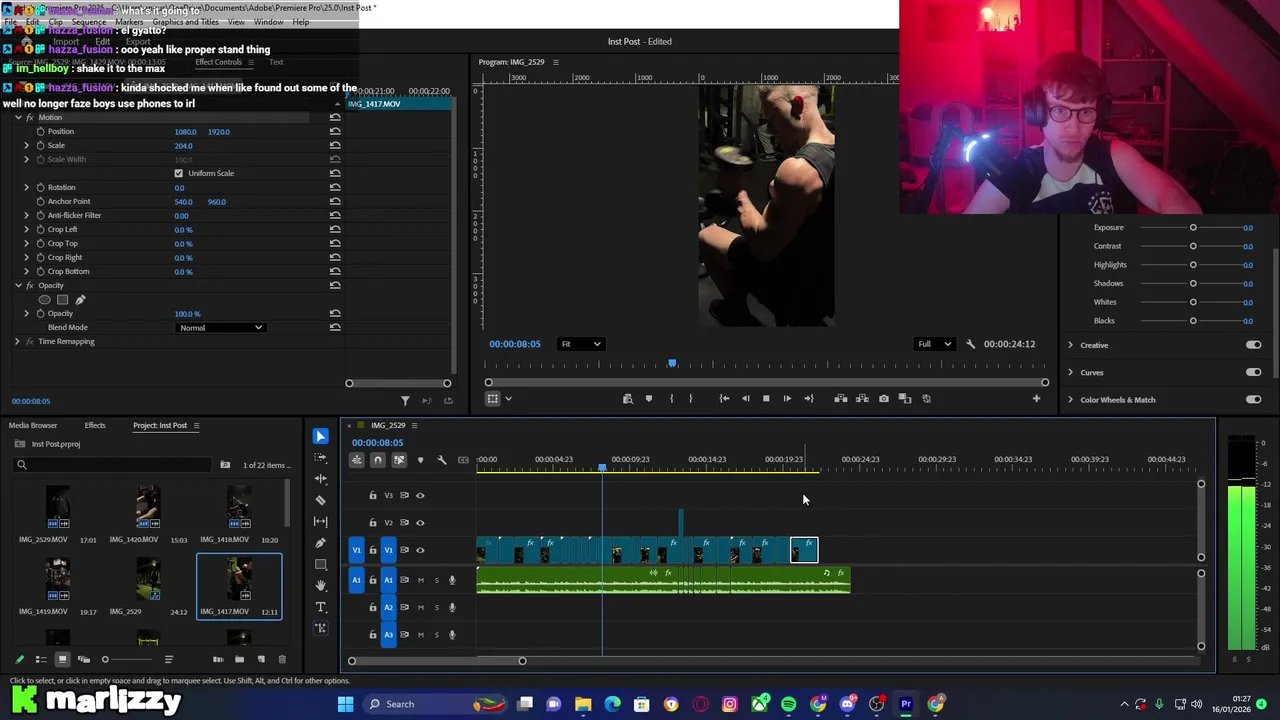Click Mark In in Program monitor
The height and width of the screenshot is (720, 1280).
pos(671,399)
